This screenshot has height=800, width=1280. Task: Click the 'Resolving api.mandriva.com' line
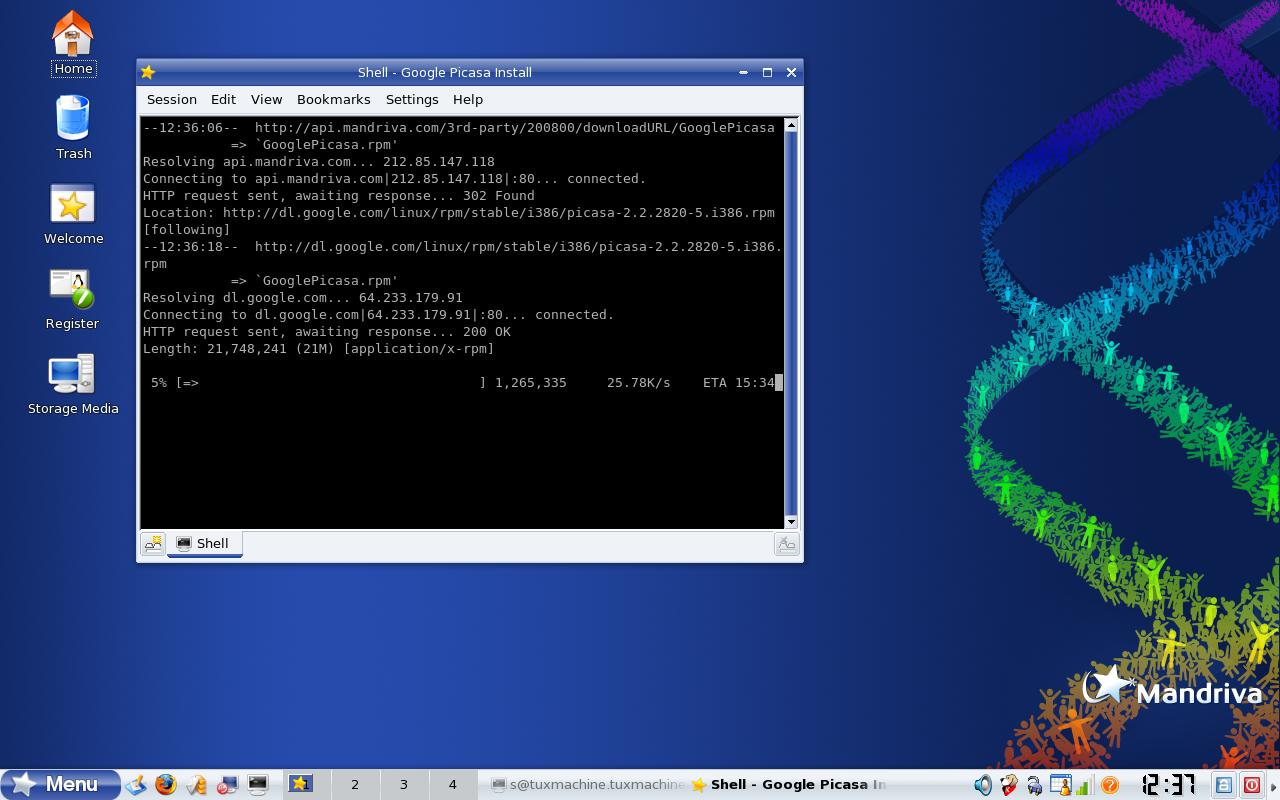[x=319, y=162]
